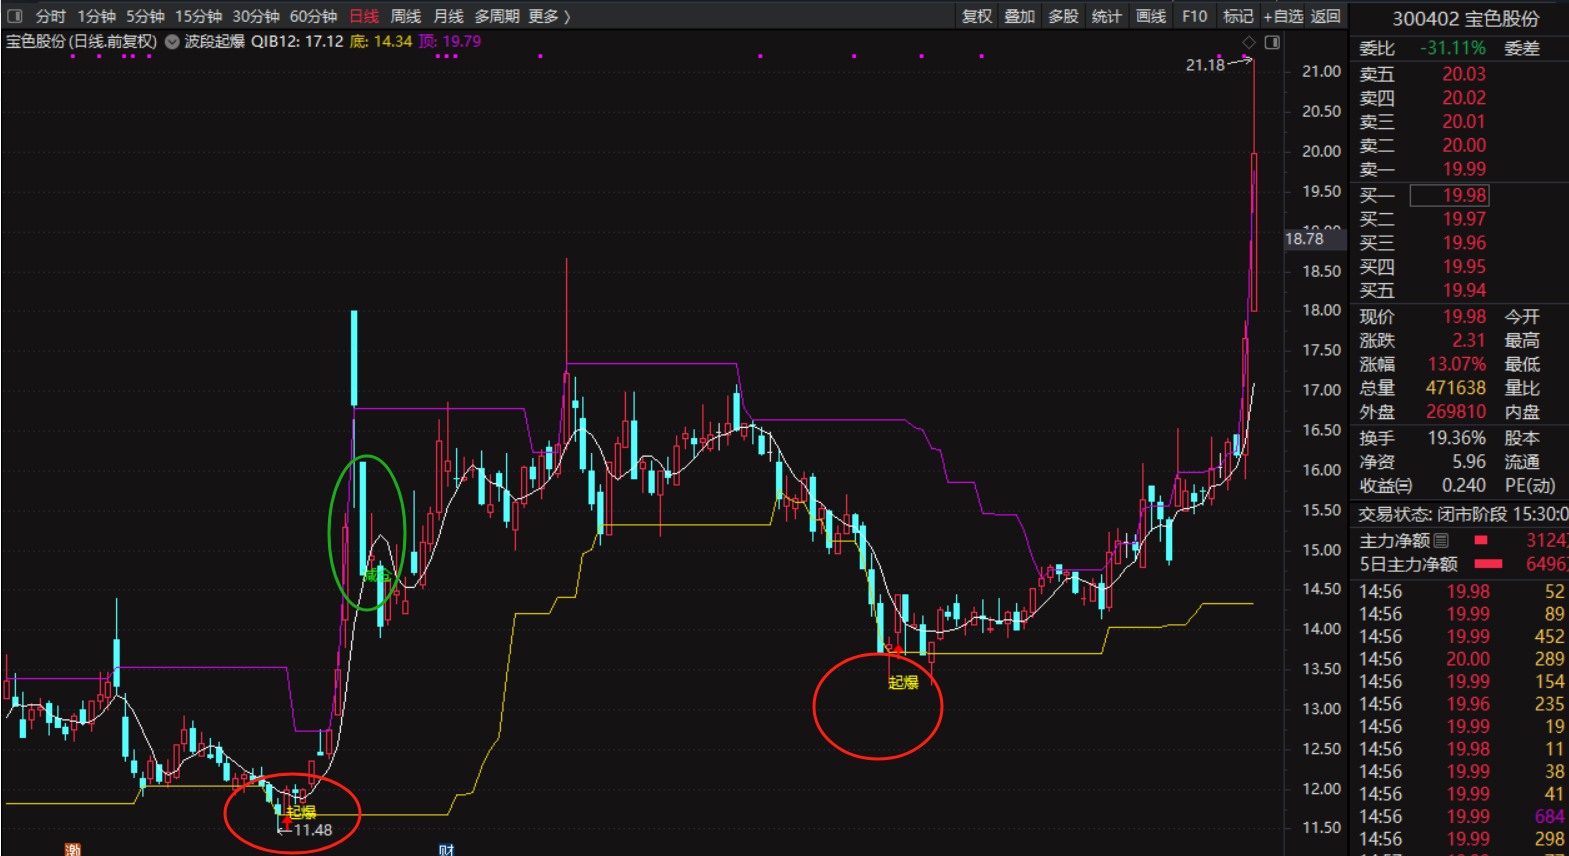1569x856 pixels.
Task: Add stock with +自选 button
Action: [1283, 16]
